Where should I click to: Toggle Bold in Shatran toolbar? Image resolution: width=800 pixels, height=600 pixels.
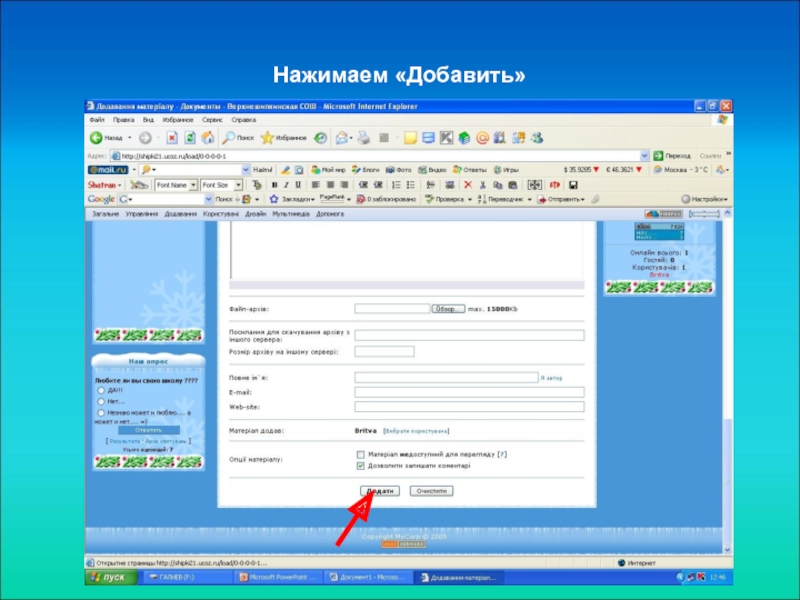point(274,185)
